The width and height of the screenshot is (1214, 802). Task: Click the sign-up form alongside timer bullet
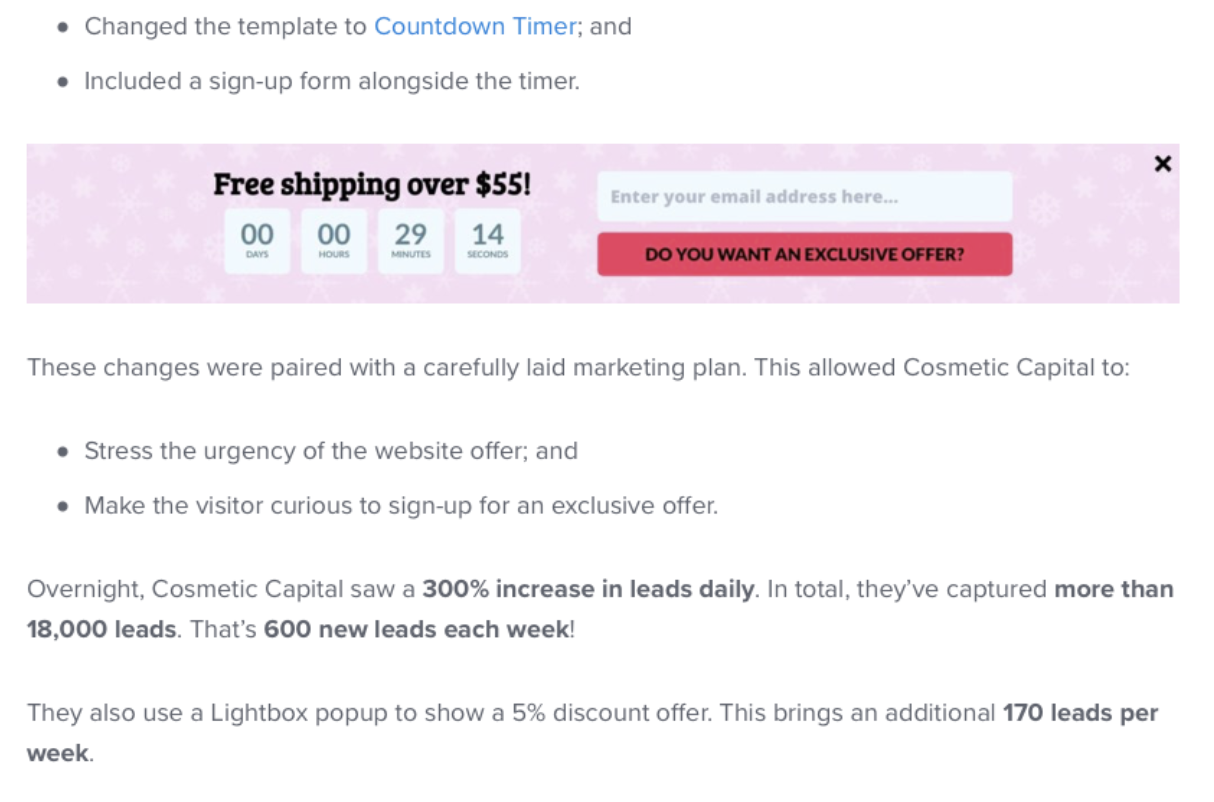(331, 81)
